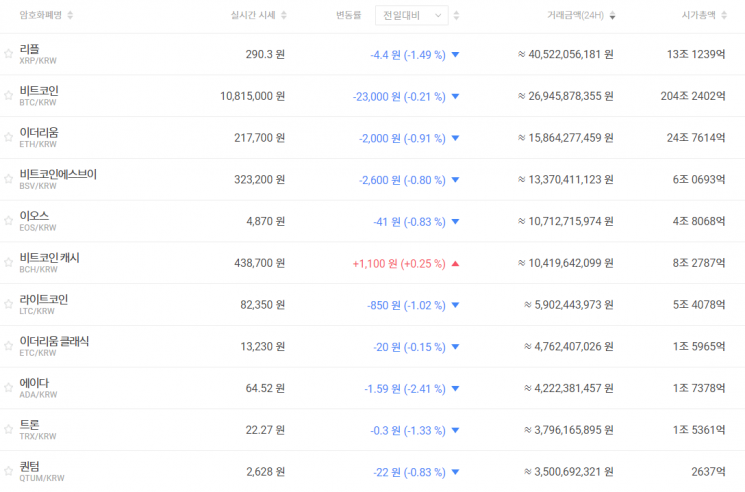Click the down triangle in 에이다 row
This screenshot has height=492, width=745.
click(x=455, y=388)
